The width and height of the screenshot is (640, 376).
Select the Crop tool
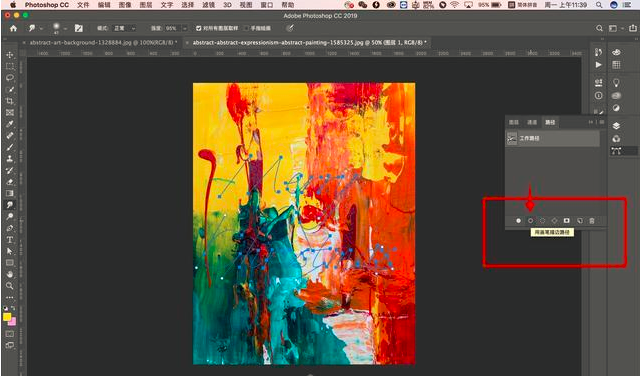click(10, 101)
